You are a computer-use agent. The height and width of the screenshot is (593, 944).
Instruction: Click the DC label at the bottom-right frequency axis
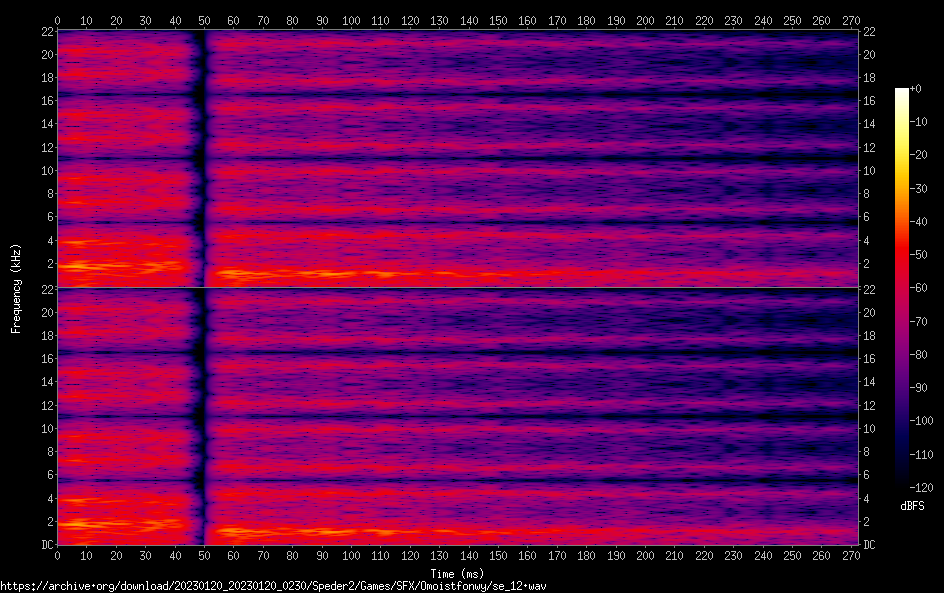[x=869, y=545]
